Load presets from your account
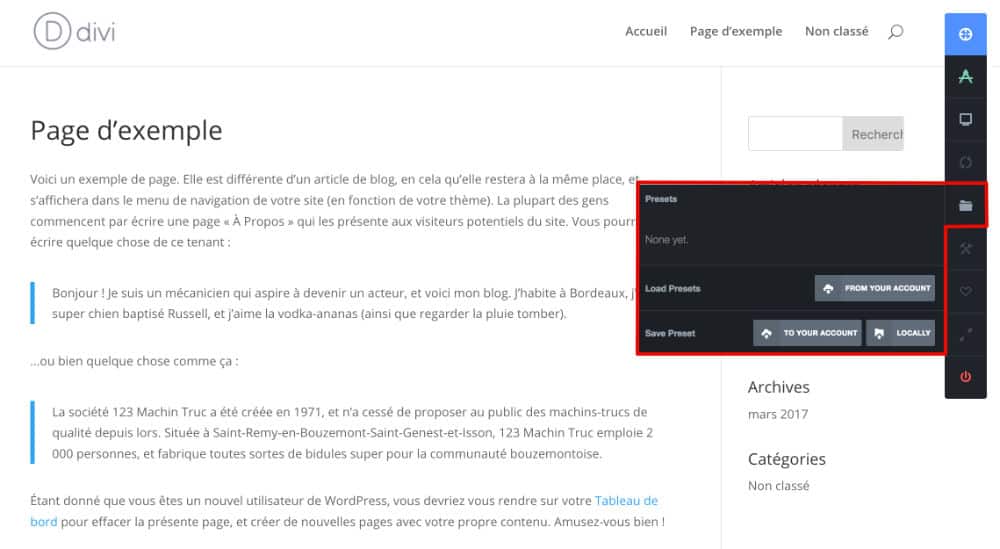The height and width of the screenshot is (549, 1000). click(874, 288)
